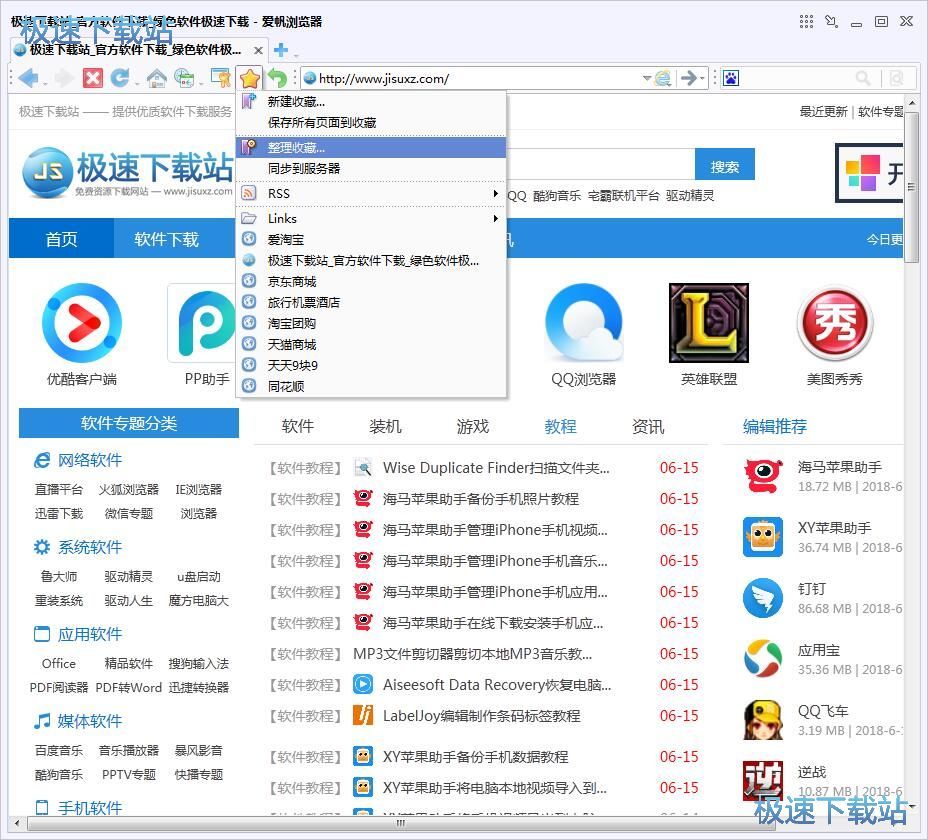This screenshot has width=928, height=840.
Task: Expand the Links folder submenu arrow
Action: tap(495, 218)
